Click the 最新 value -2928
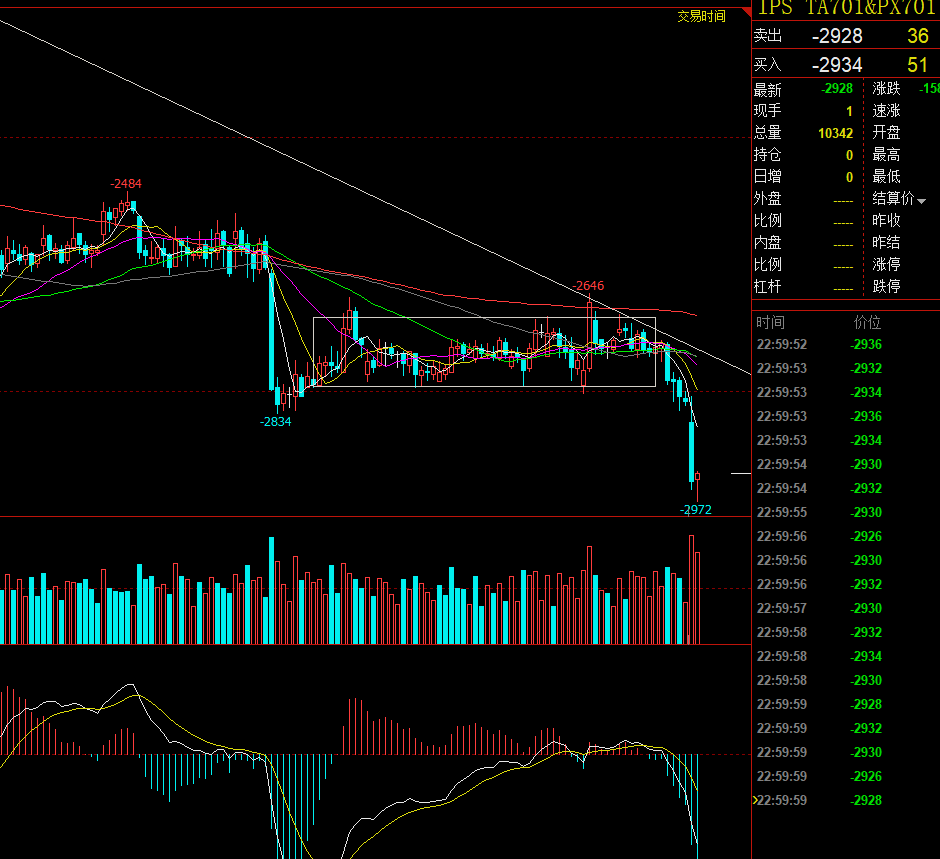This screenshot has width=940, height=859. point(837,89)
